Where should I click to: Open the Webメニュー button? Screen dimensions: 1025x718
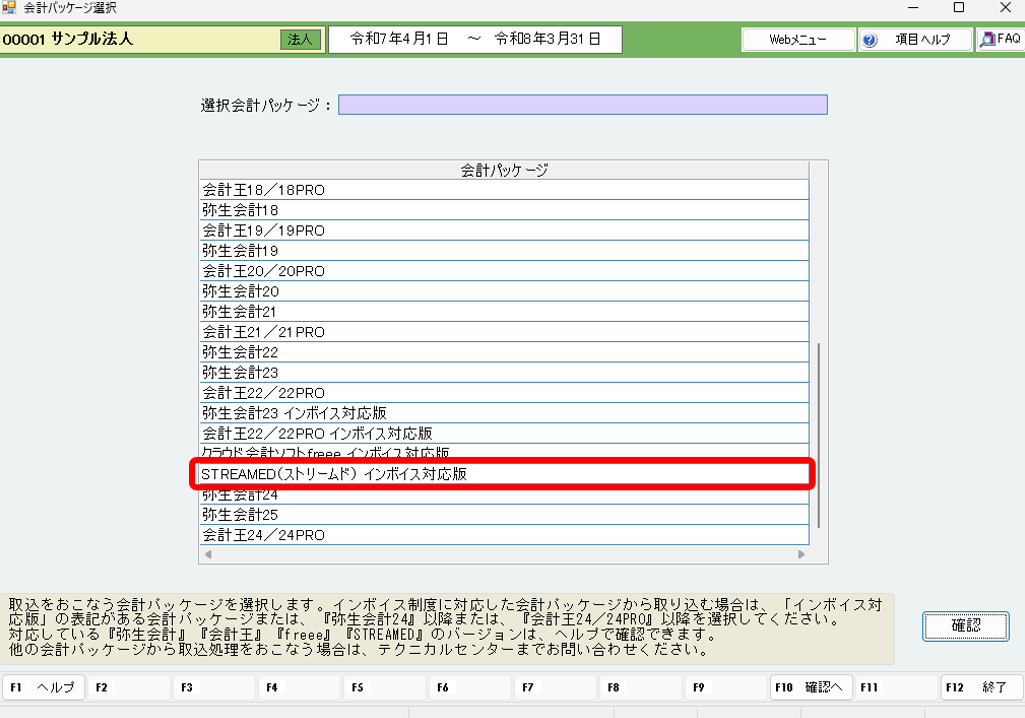[x=797, y=40]
